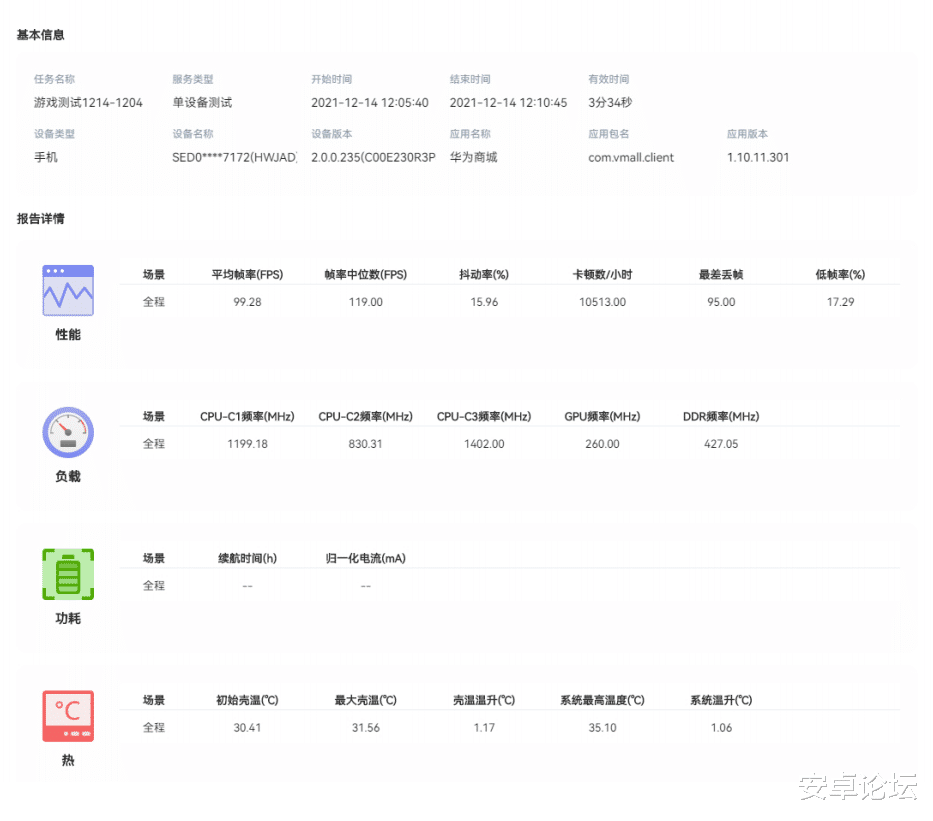Click 全程 in the performance row
The height and width of the screenshot is (821, 933).
tap(154, 302)
